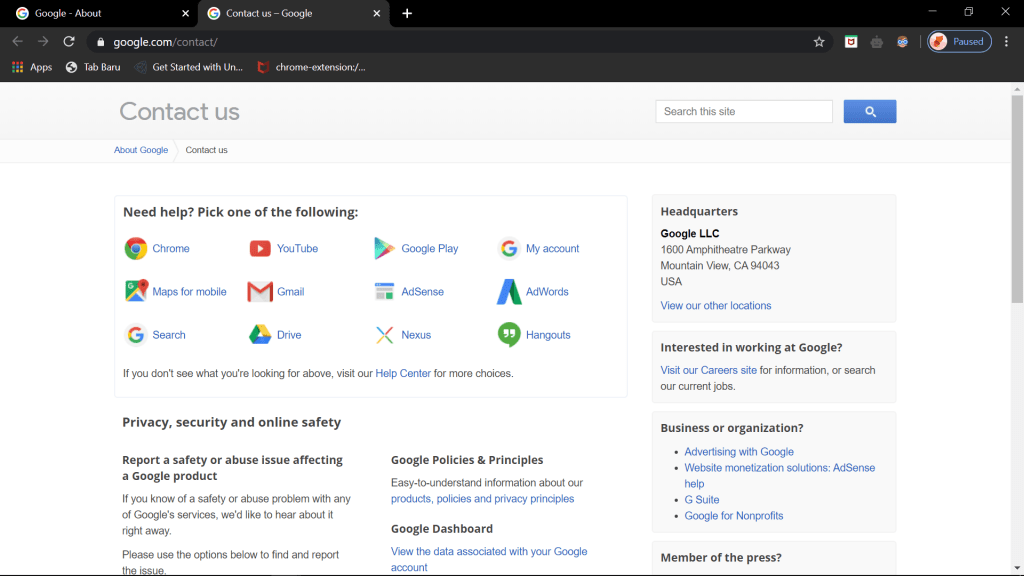Click the Gmail envelope icon
Image resolution: width=1024 pixels, height=576 pixels.
[260, 292]
